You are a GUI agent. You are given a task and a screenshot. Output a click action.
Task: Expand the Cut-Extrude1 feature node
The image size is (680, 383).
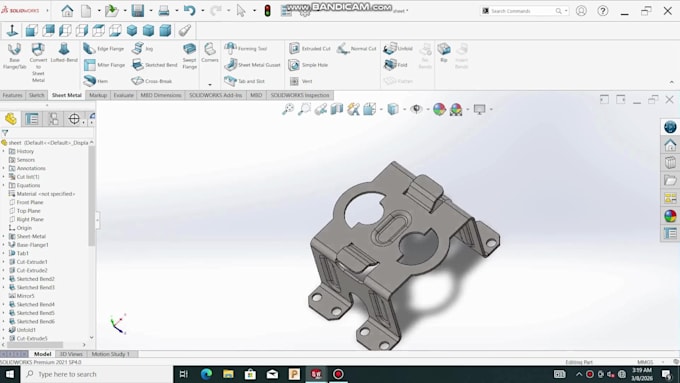pos(4,262)
